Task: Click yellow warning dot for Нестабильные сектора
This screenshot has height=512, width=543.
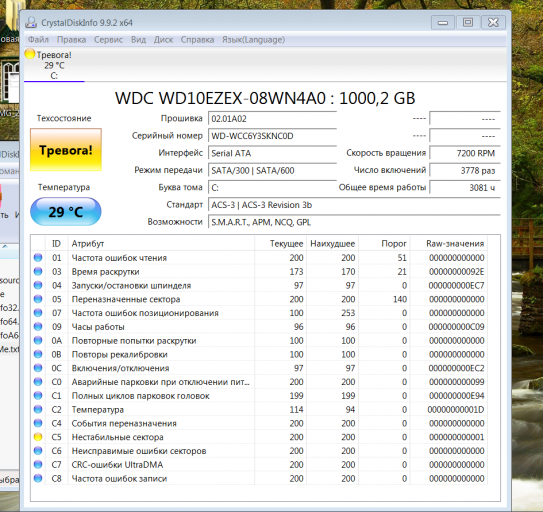Action: pyautogui.click(x=38, y=437)
